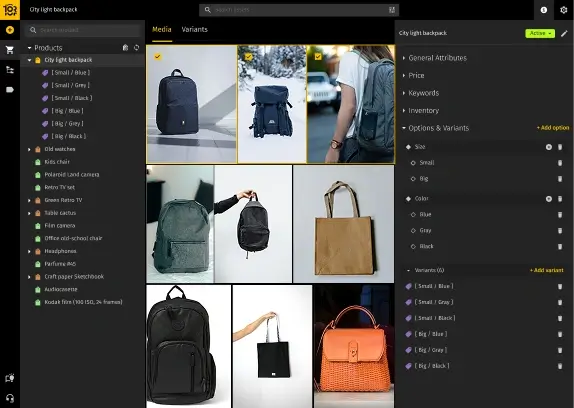Delete the Blue color value
574x408 pixels.
560,214
